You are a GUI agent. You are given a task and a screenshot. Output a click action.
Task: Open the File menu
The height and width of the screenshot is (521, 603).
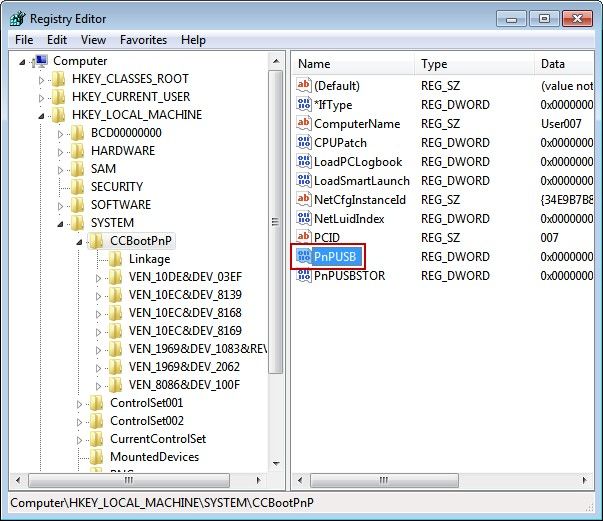(x=24, y=40)
